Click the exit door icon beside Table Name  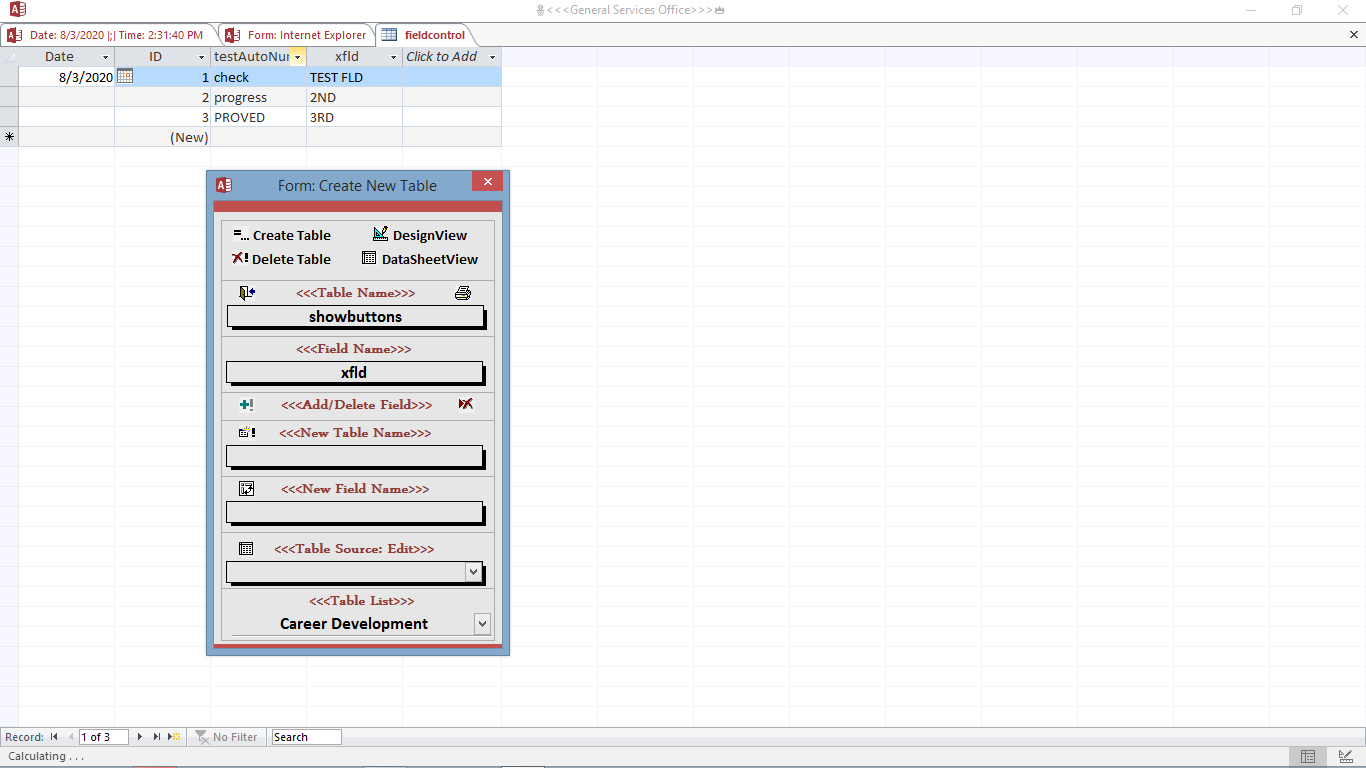pyautogui.click(x=247, y=293)
